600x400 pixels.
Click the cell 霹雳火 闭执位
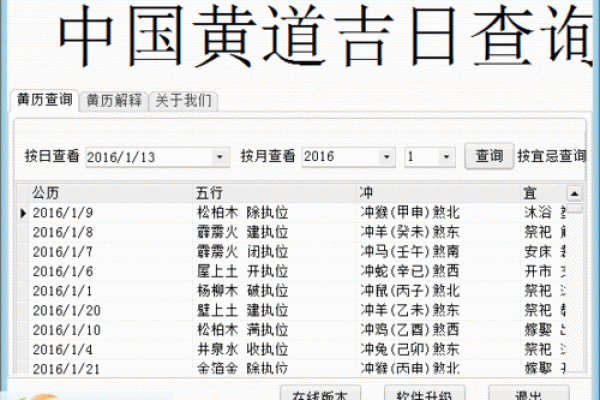point(274,252)
